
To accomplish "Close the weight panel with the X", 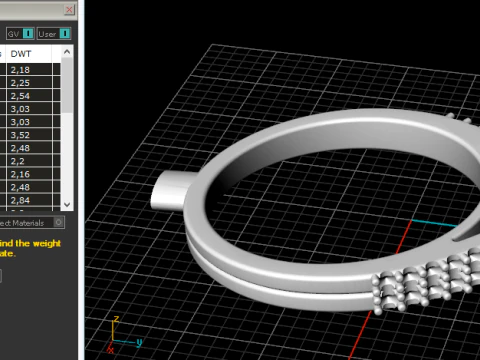I will (x=69, y=10).
